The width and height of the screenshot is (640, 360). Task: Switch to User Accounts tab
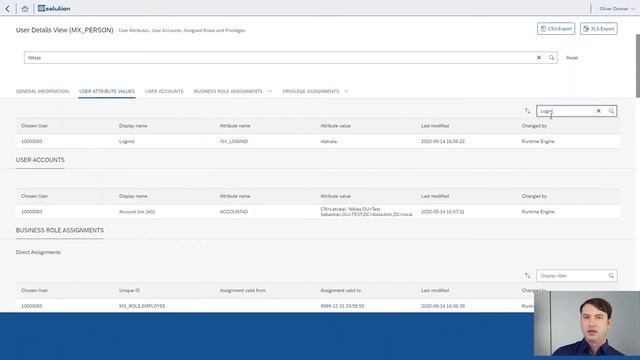164,91
